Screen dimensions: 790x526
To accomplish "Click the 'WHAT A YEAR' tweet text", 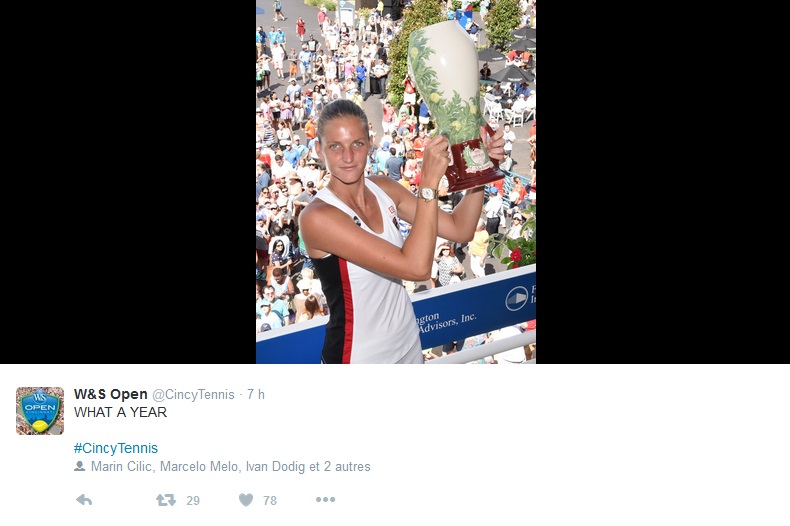I will point(120,412).
